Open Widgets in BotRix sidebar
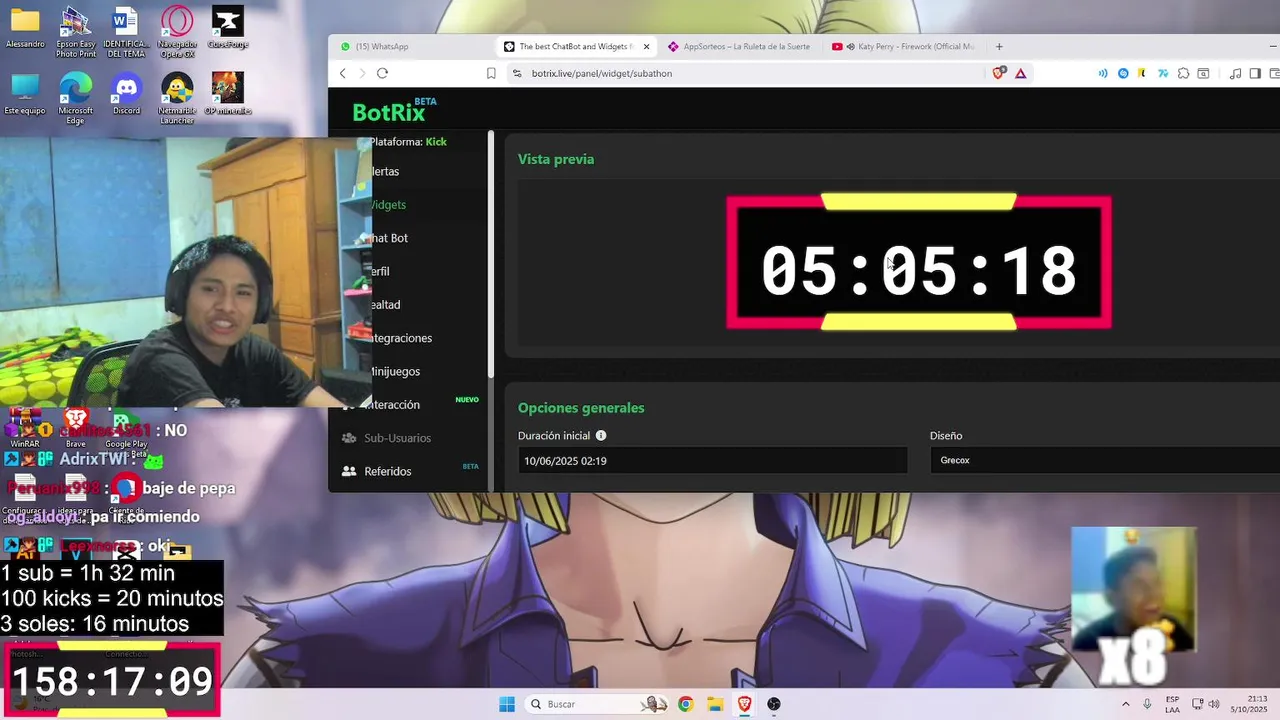This screenshot has height=720, width=1280. pyautogui.click(x=388, y=205)
